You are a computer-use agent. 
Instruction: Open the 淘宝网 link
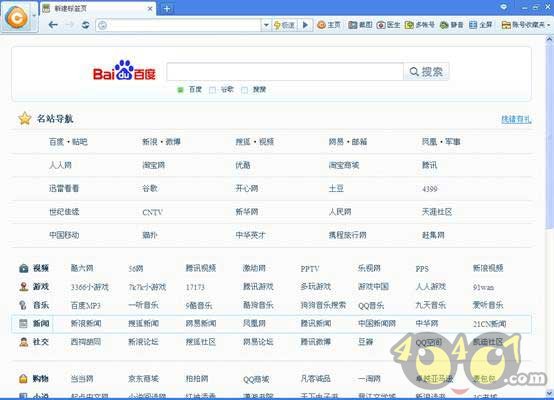coord(154,165)
